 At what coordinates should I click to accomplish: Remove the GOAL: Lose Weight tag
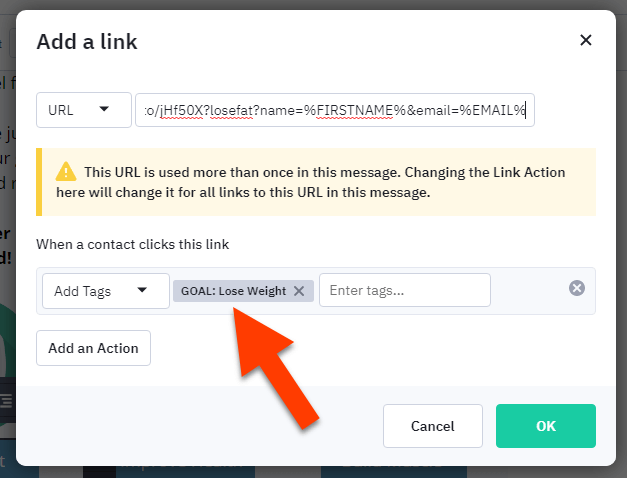(299, 291)
